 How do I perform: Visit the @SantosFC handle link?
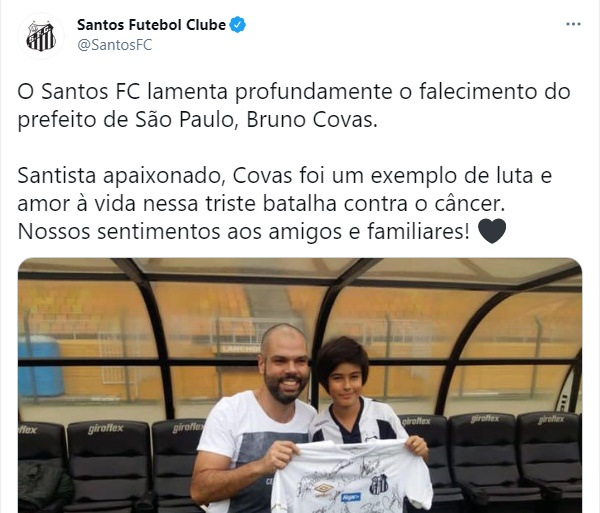[115, 45]
